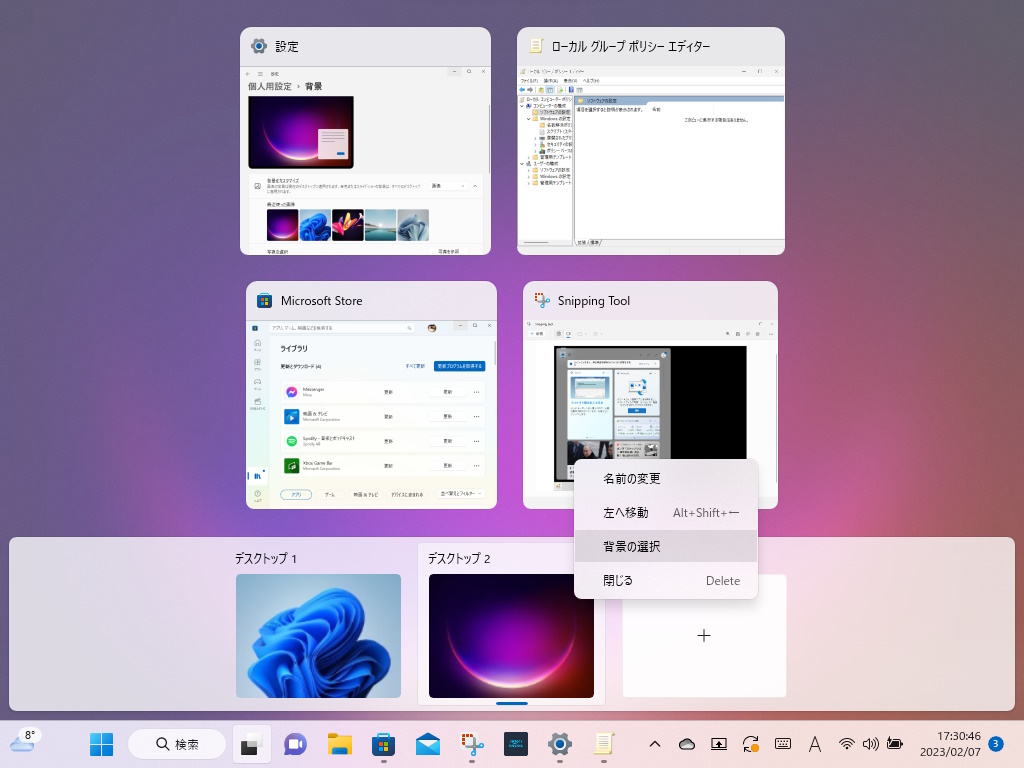The image size is (1024, 768).
Task: Switch to the デスクトップ 1 thumbnail
Action: coord(318,636)
